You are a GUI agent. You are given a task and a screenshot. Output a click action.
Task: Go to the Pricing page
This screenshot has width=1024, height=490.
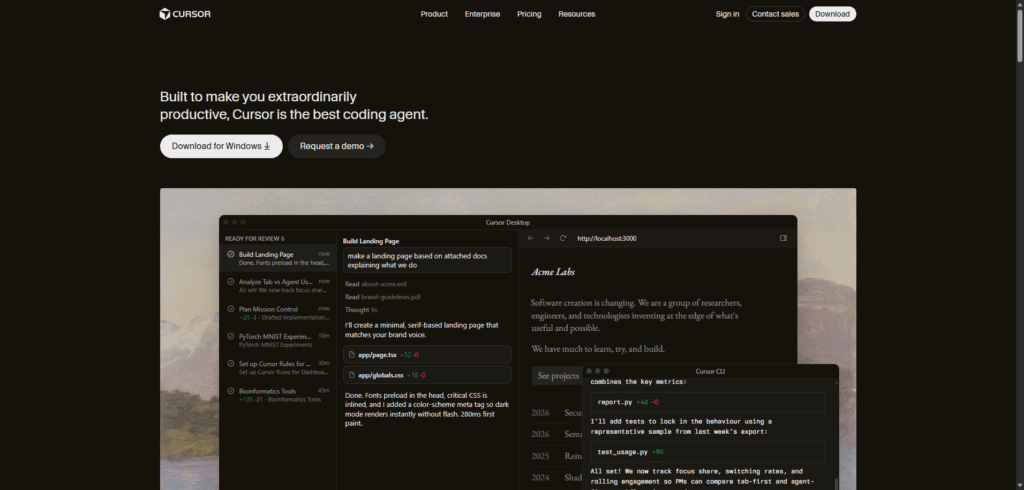[529, 14]
